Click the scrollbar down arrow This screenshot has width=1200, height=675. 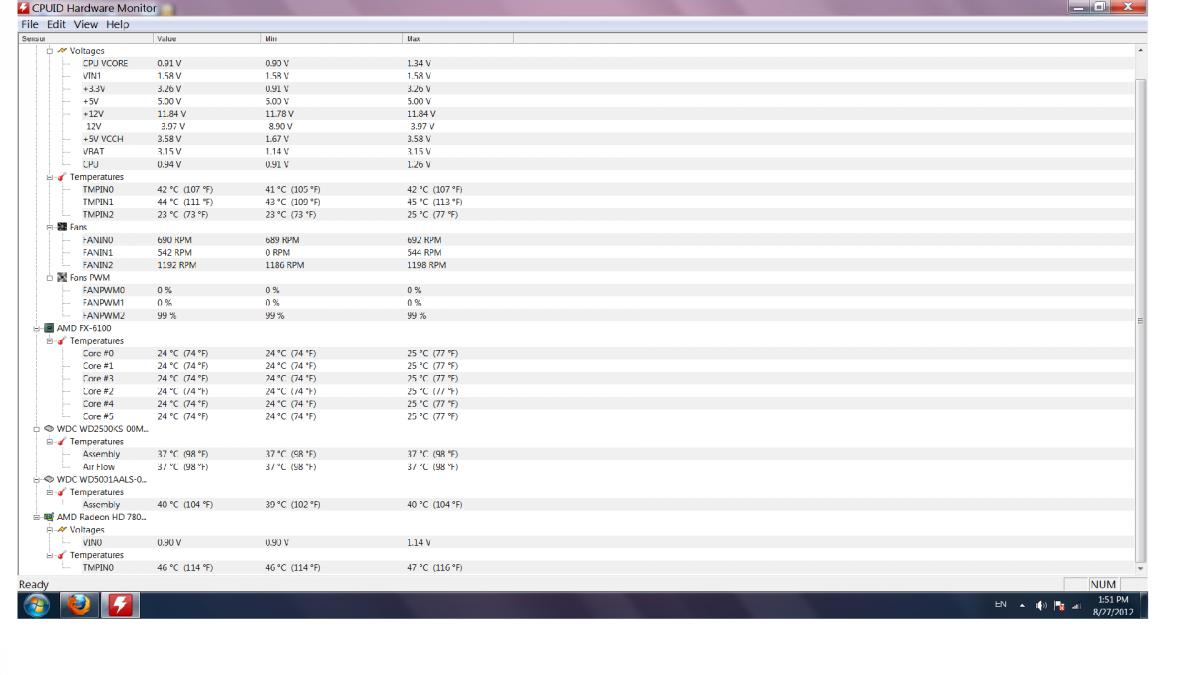tap(1141, 568)
